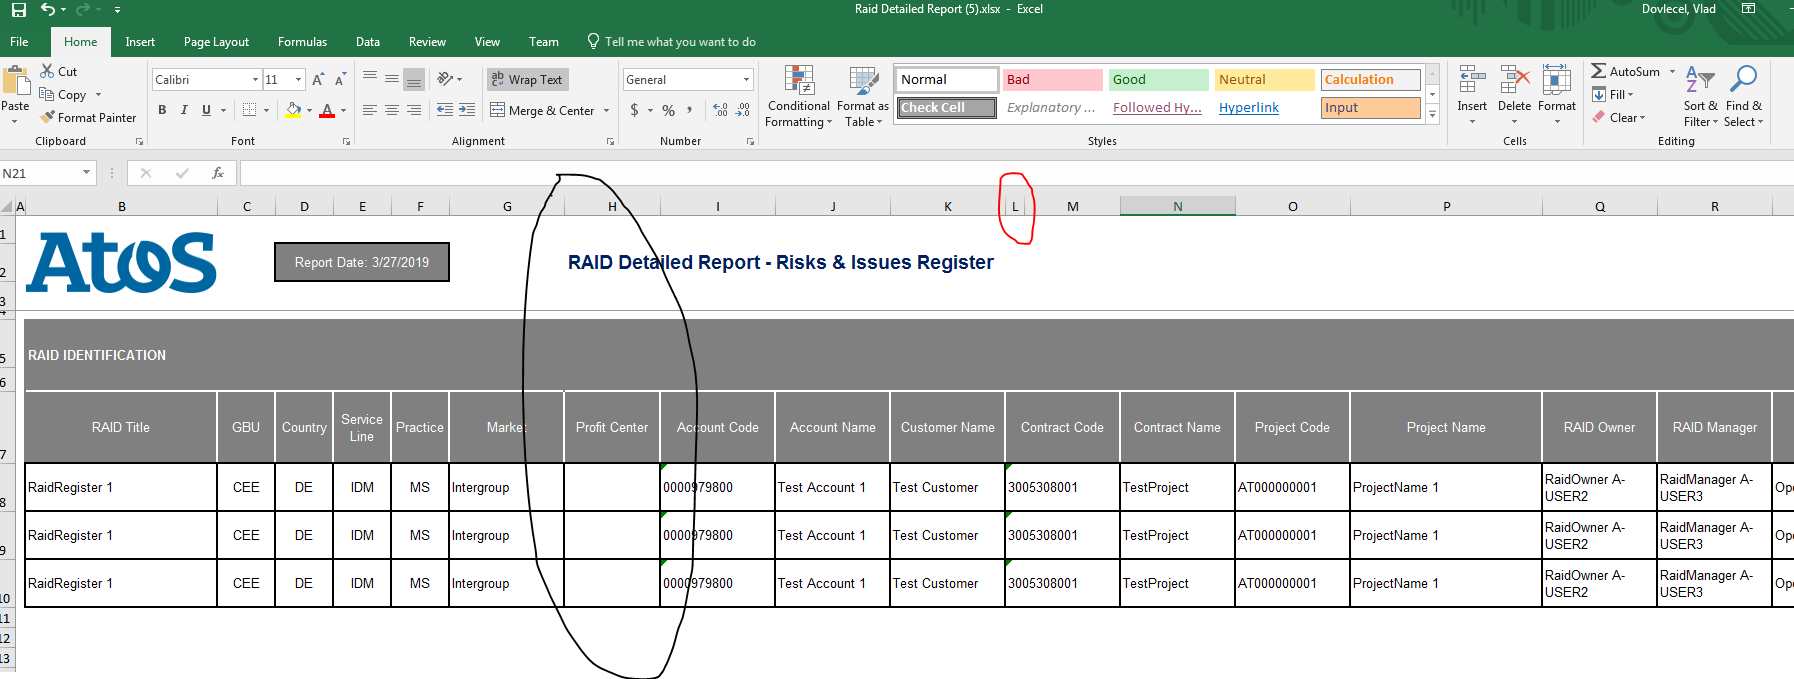1794x679 pixels.
Task: Click the Increase Indent icon
Action: point(467,110)
